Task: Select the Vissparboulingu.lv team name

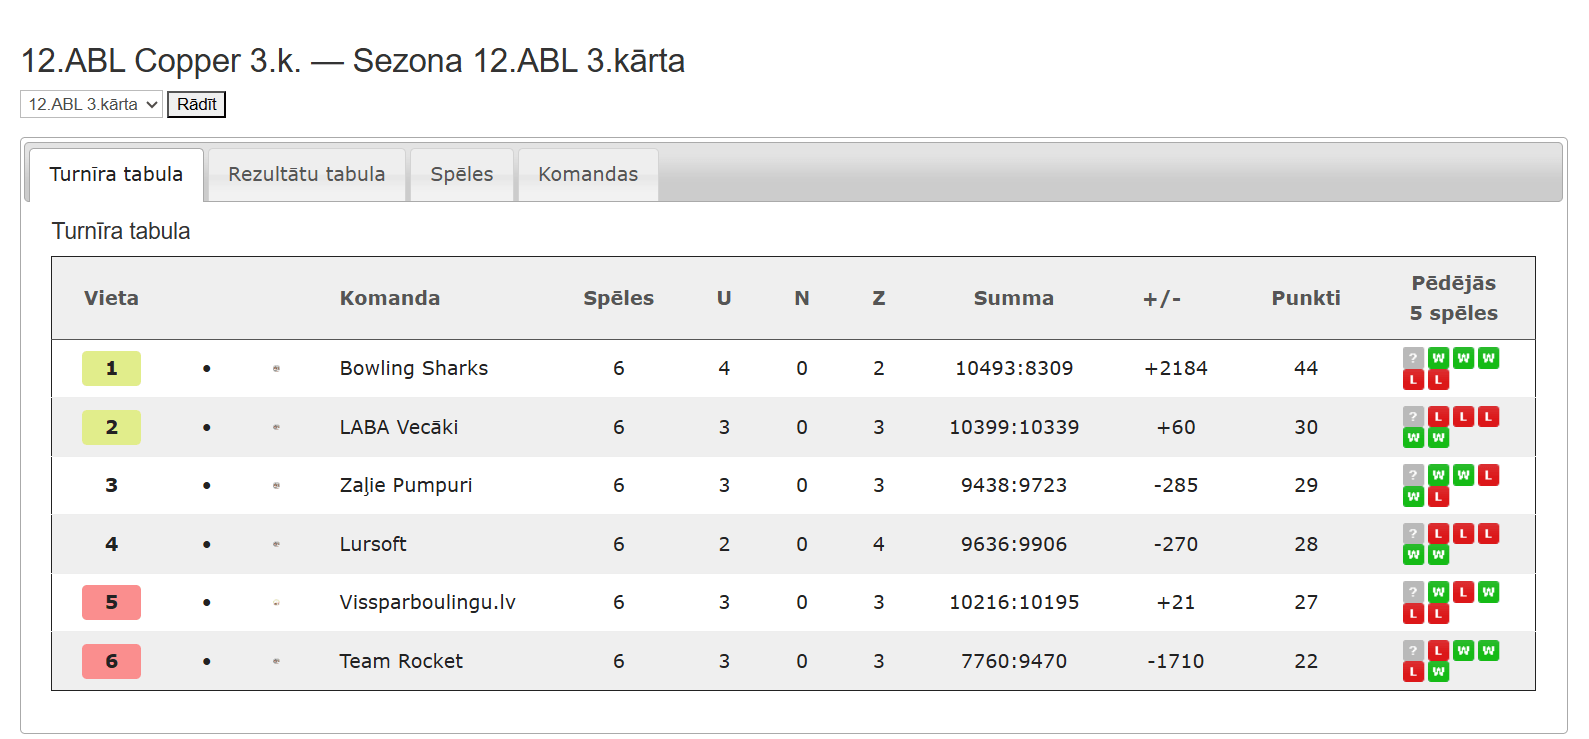Action: [x=428, y=603]
